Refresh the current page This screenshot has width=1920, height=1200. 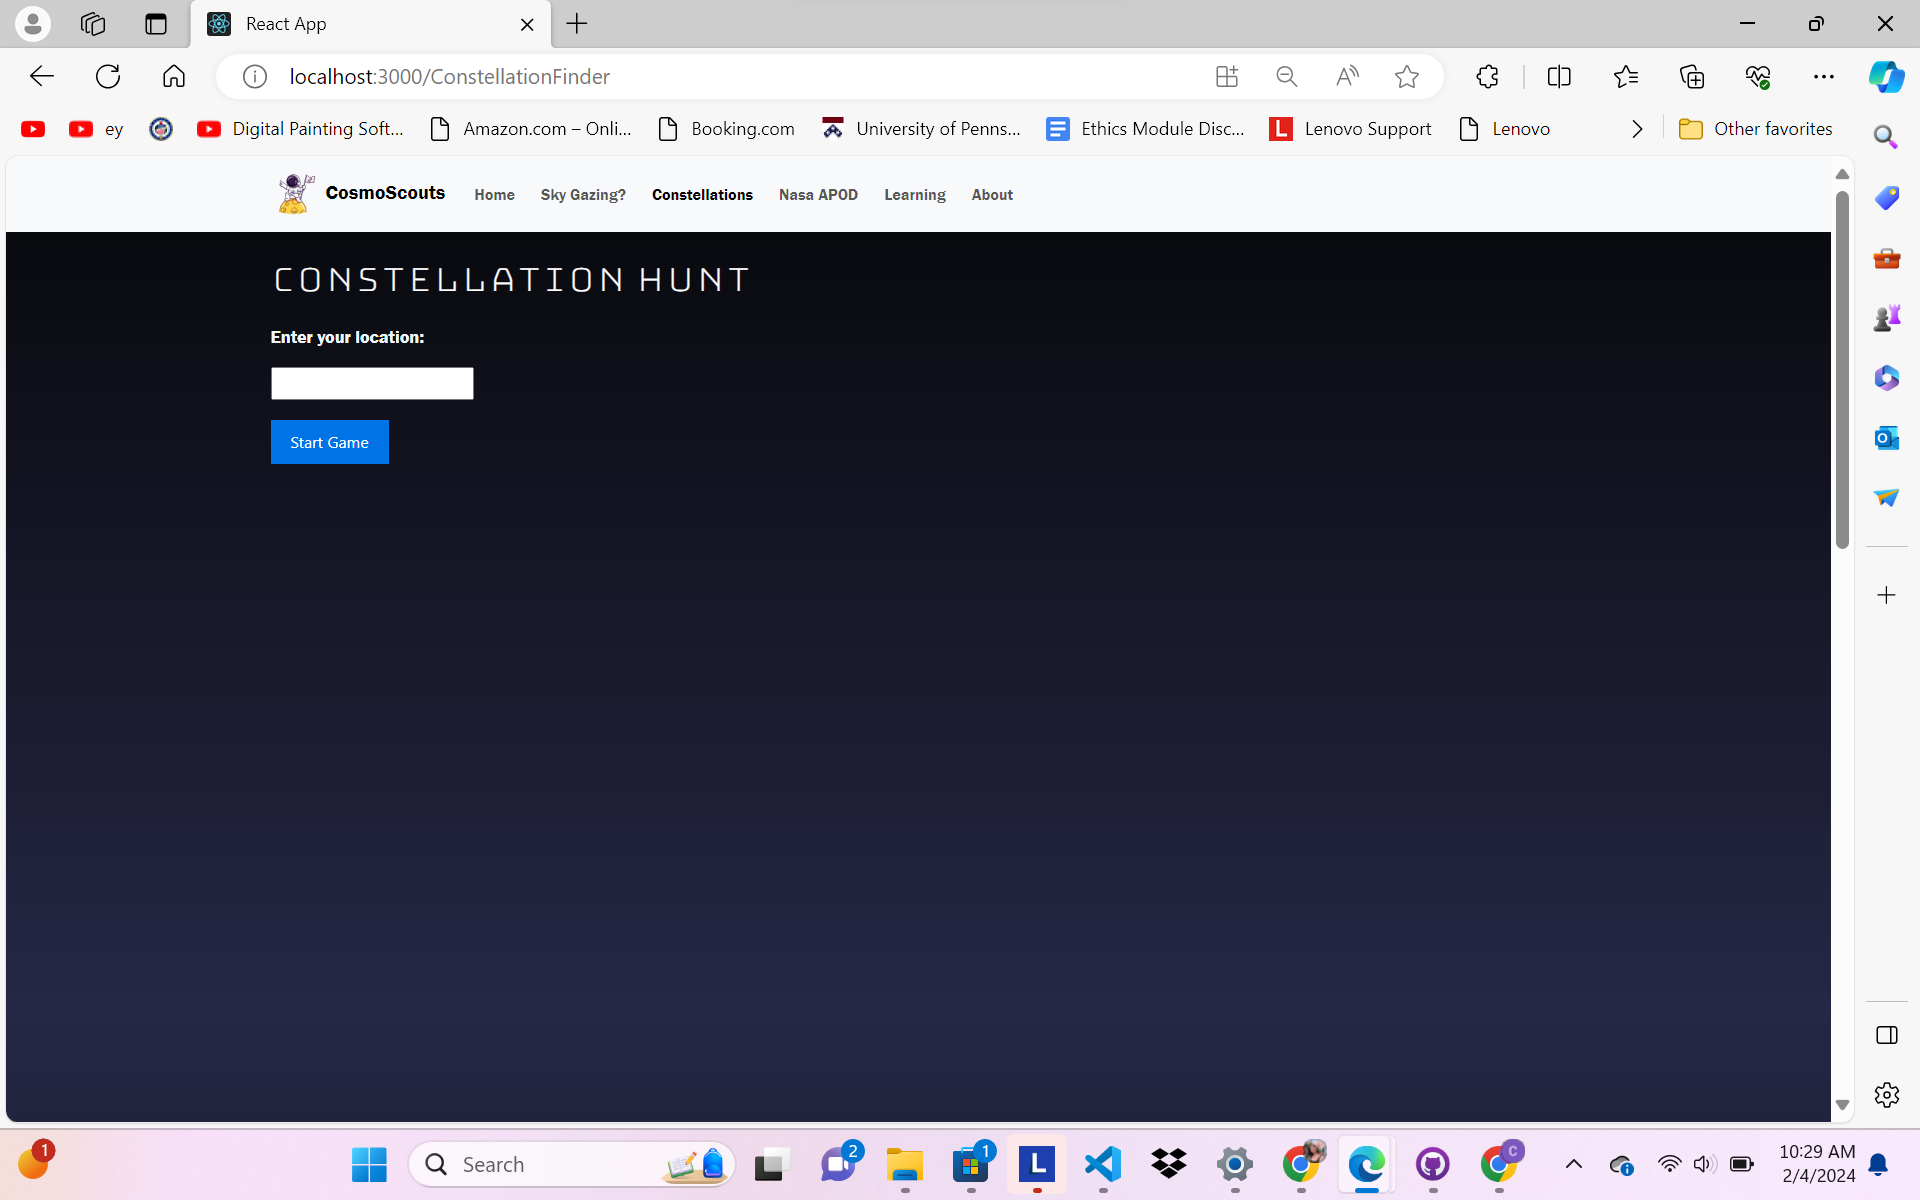tap(108, 77)
